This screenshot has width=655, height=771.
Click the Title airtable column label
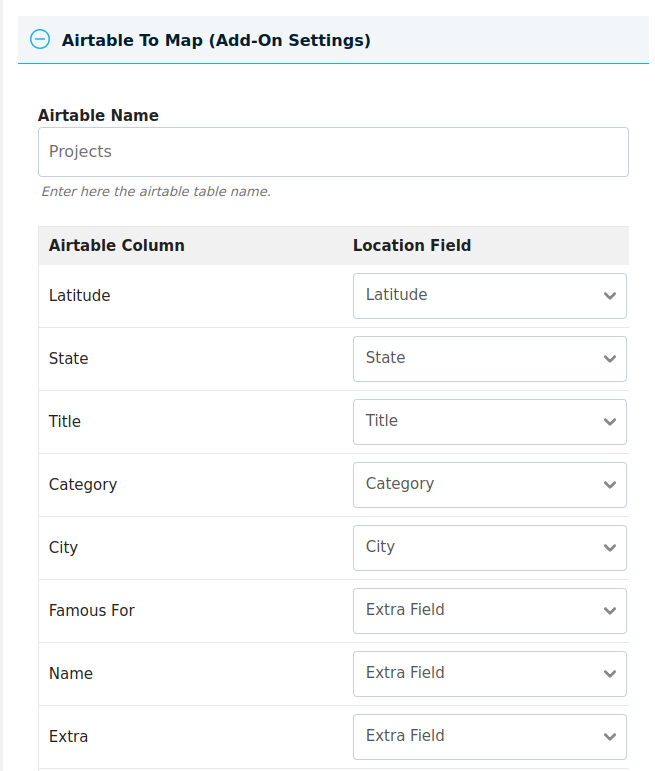coord(64,421)
